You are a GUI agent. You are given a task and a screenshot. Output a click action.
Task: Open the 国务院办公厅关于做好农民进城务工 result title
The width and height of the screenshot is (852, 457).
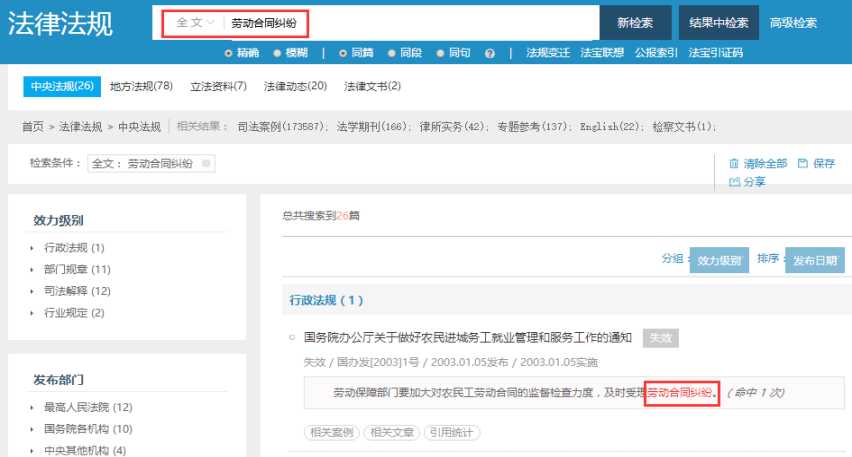pos(468,337)
